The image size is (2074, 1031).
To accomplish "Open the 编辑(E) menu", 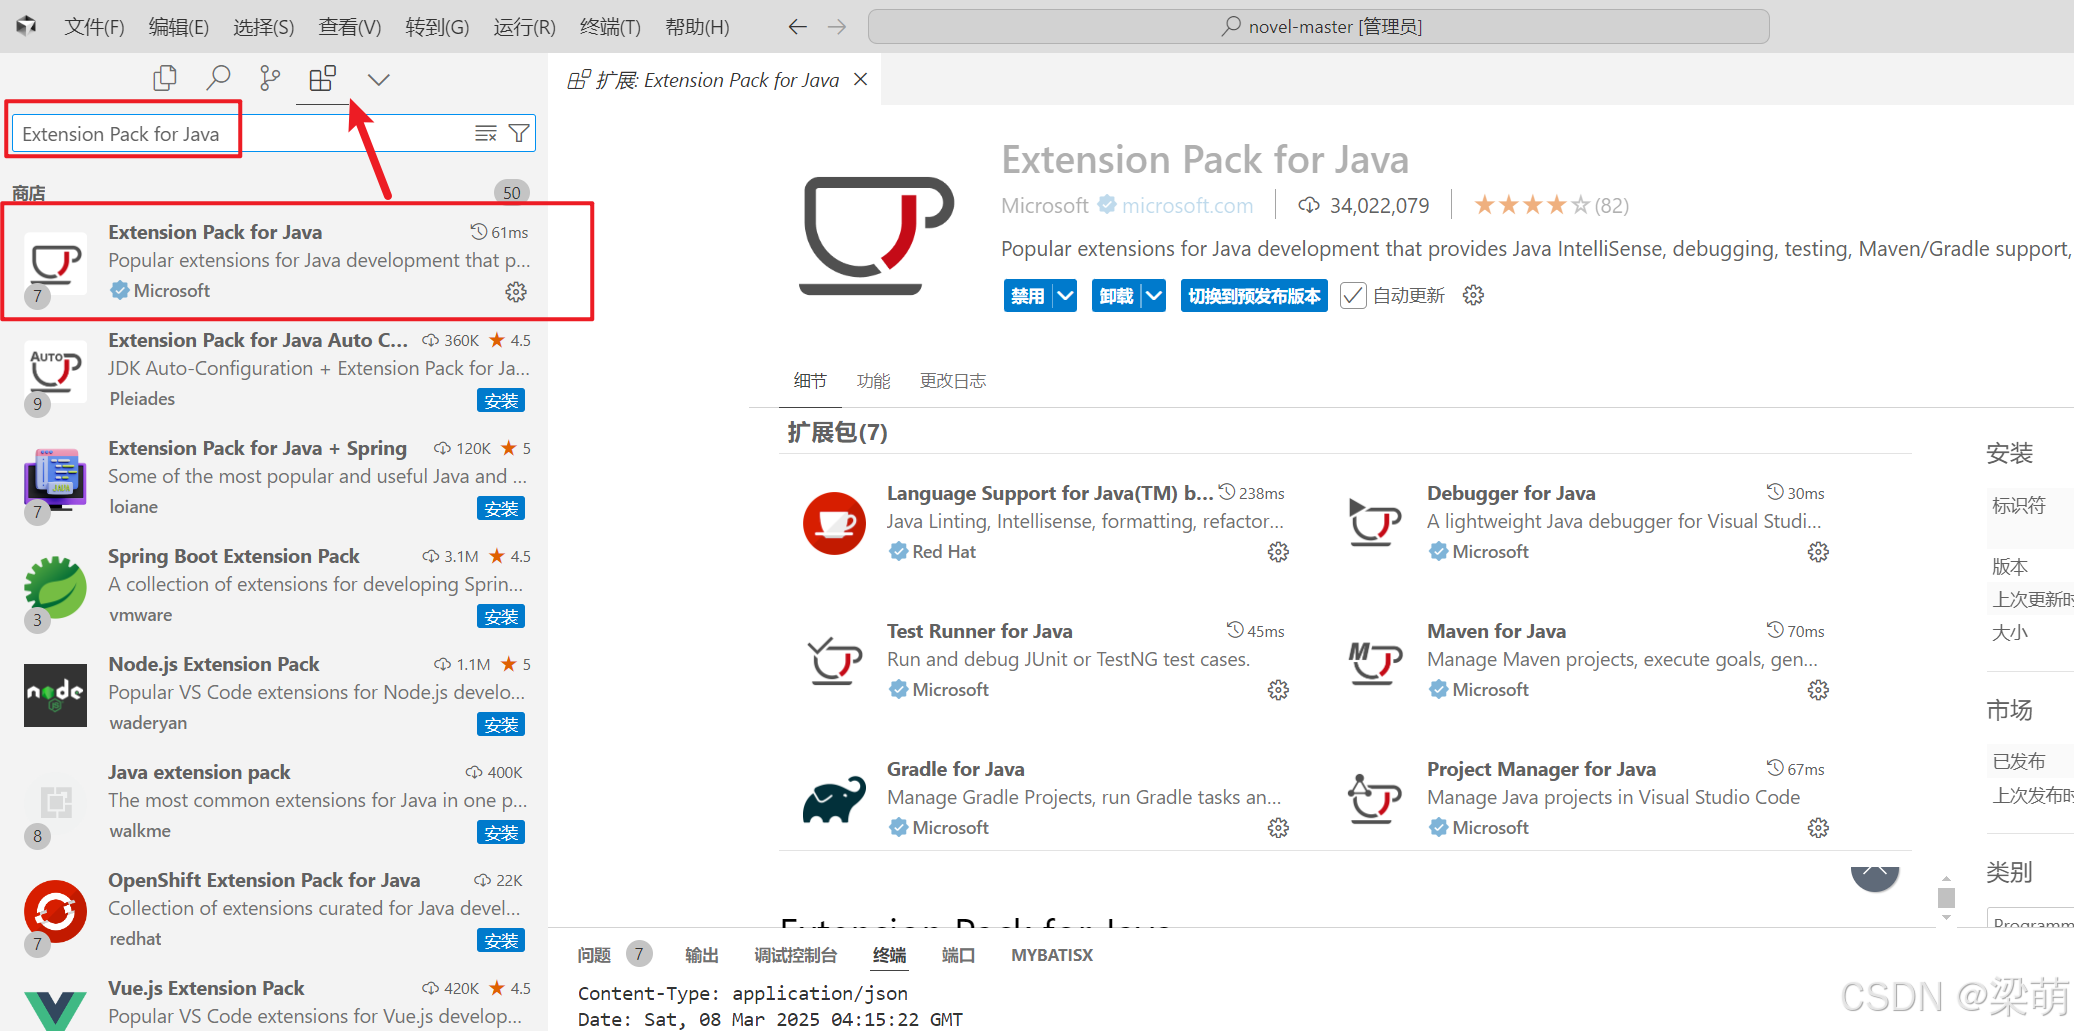I will 179,27.
